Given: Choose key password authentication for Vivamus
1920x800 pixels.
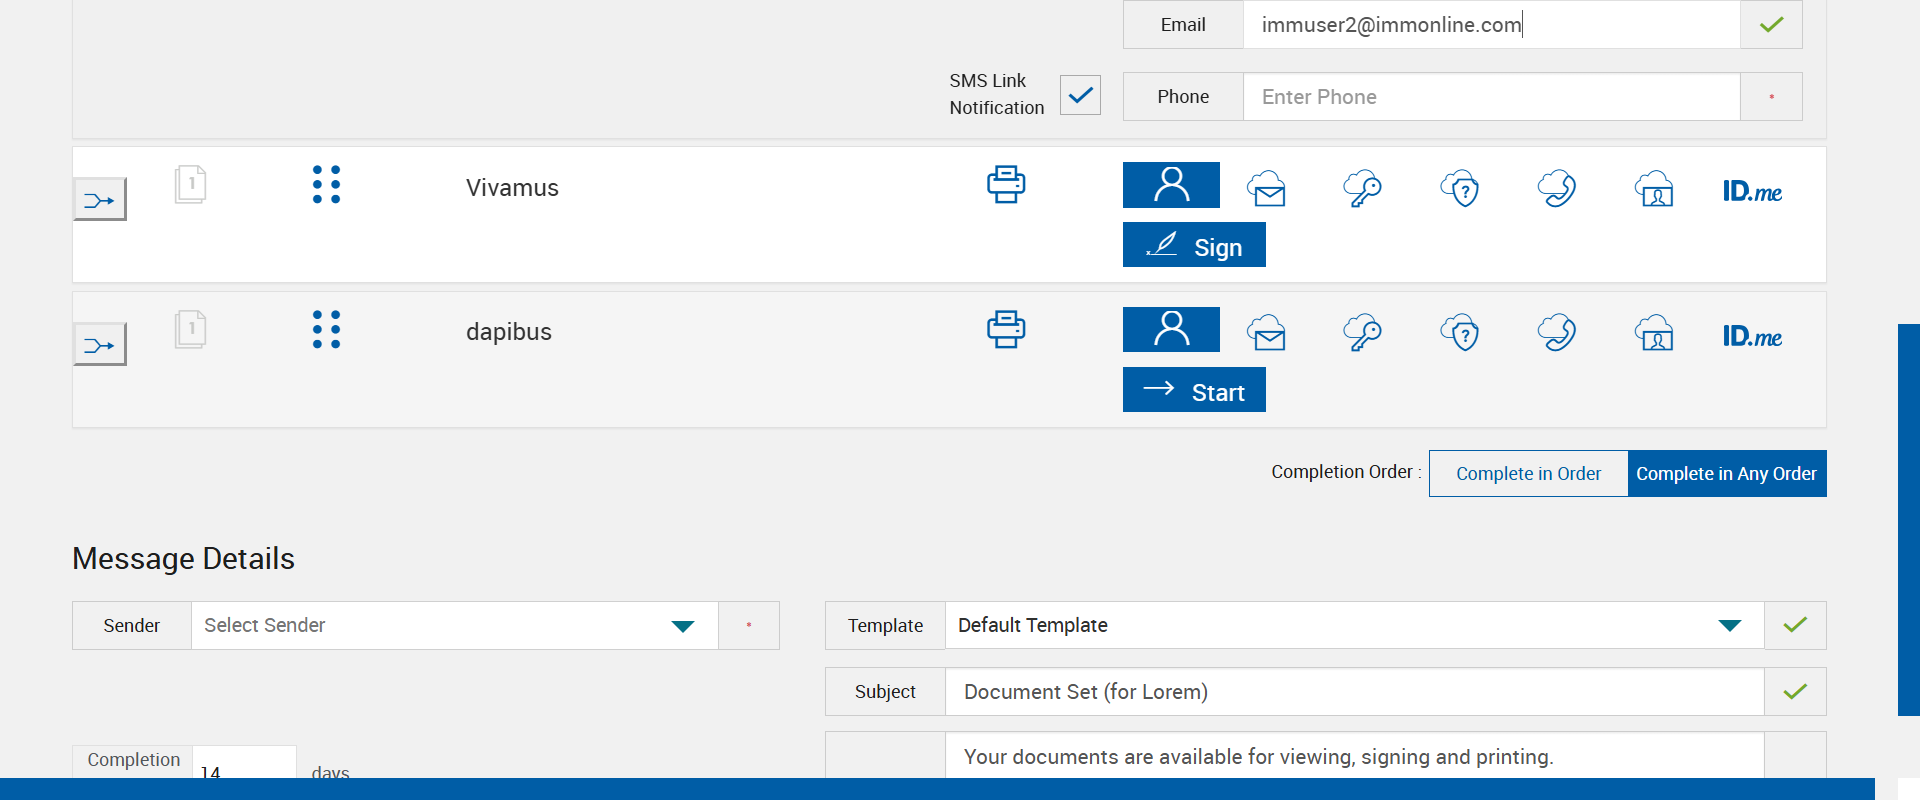Looking at the screenshot, I should tap(1363, 188).
